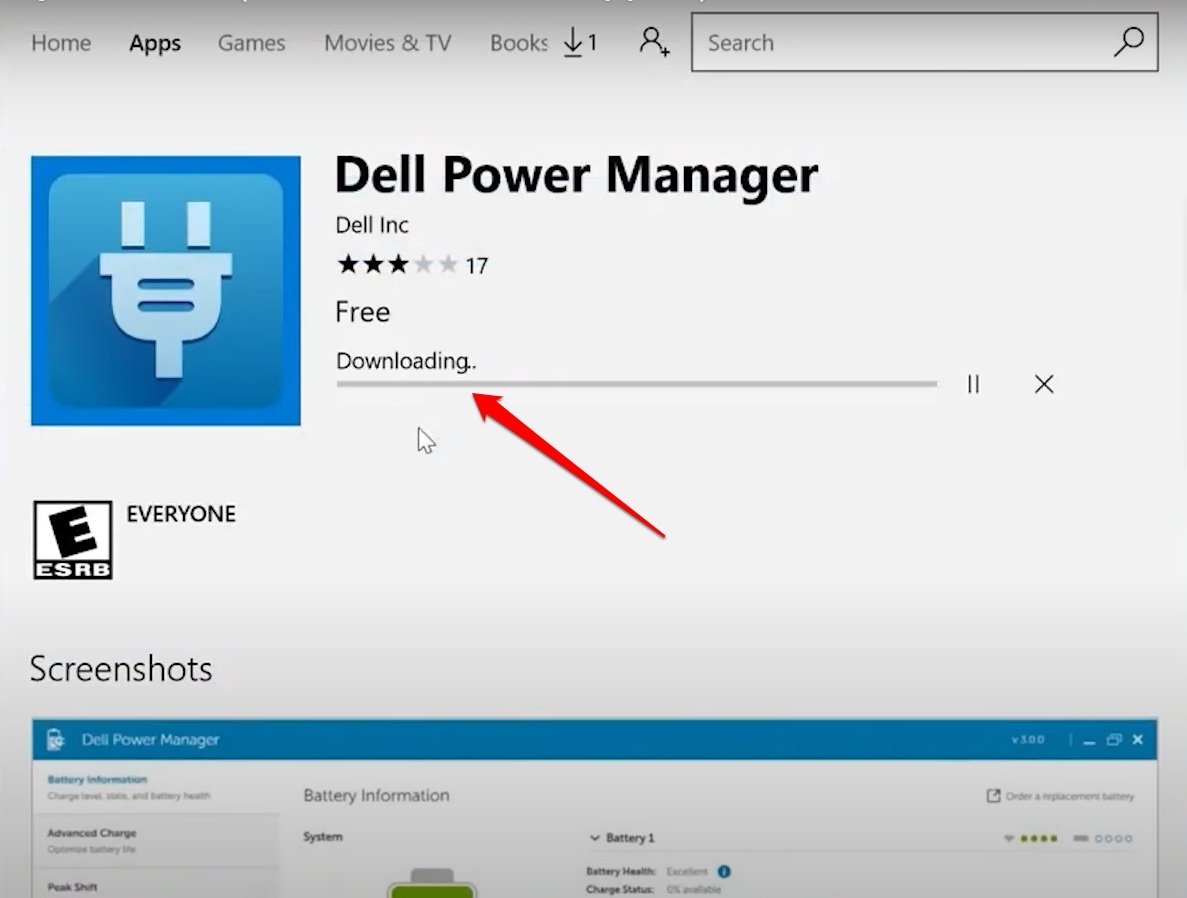Click the plug logo in the screenshot title bar
The width and height of the screenshot is (1187, 898).
(x=55, y=739)
